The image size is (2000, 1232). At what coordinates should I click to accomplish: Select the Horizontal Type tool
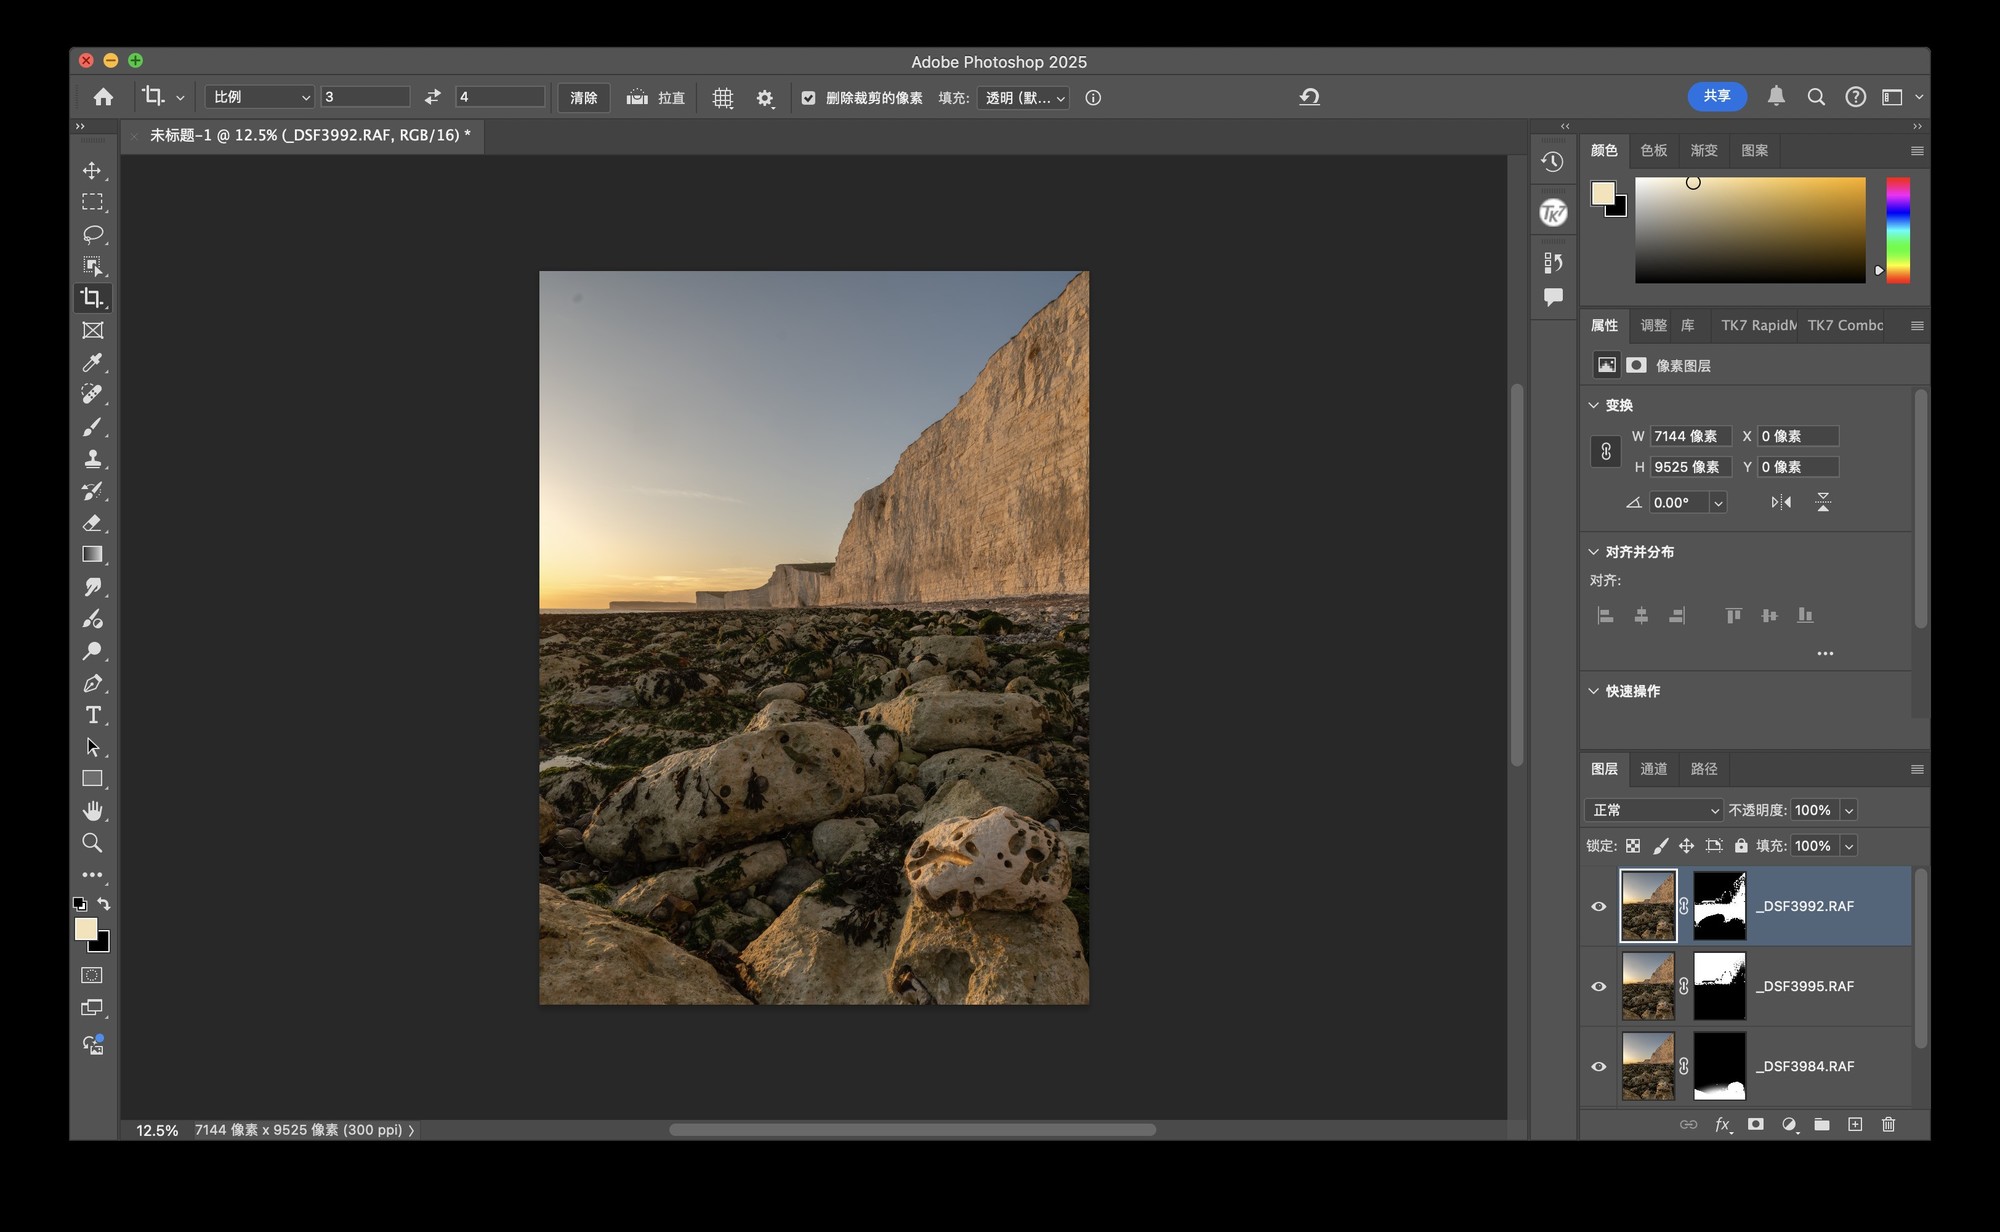point(92,715)
